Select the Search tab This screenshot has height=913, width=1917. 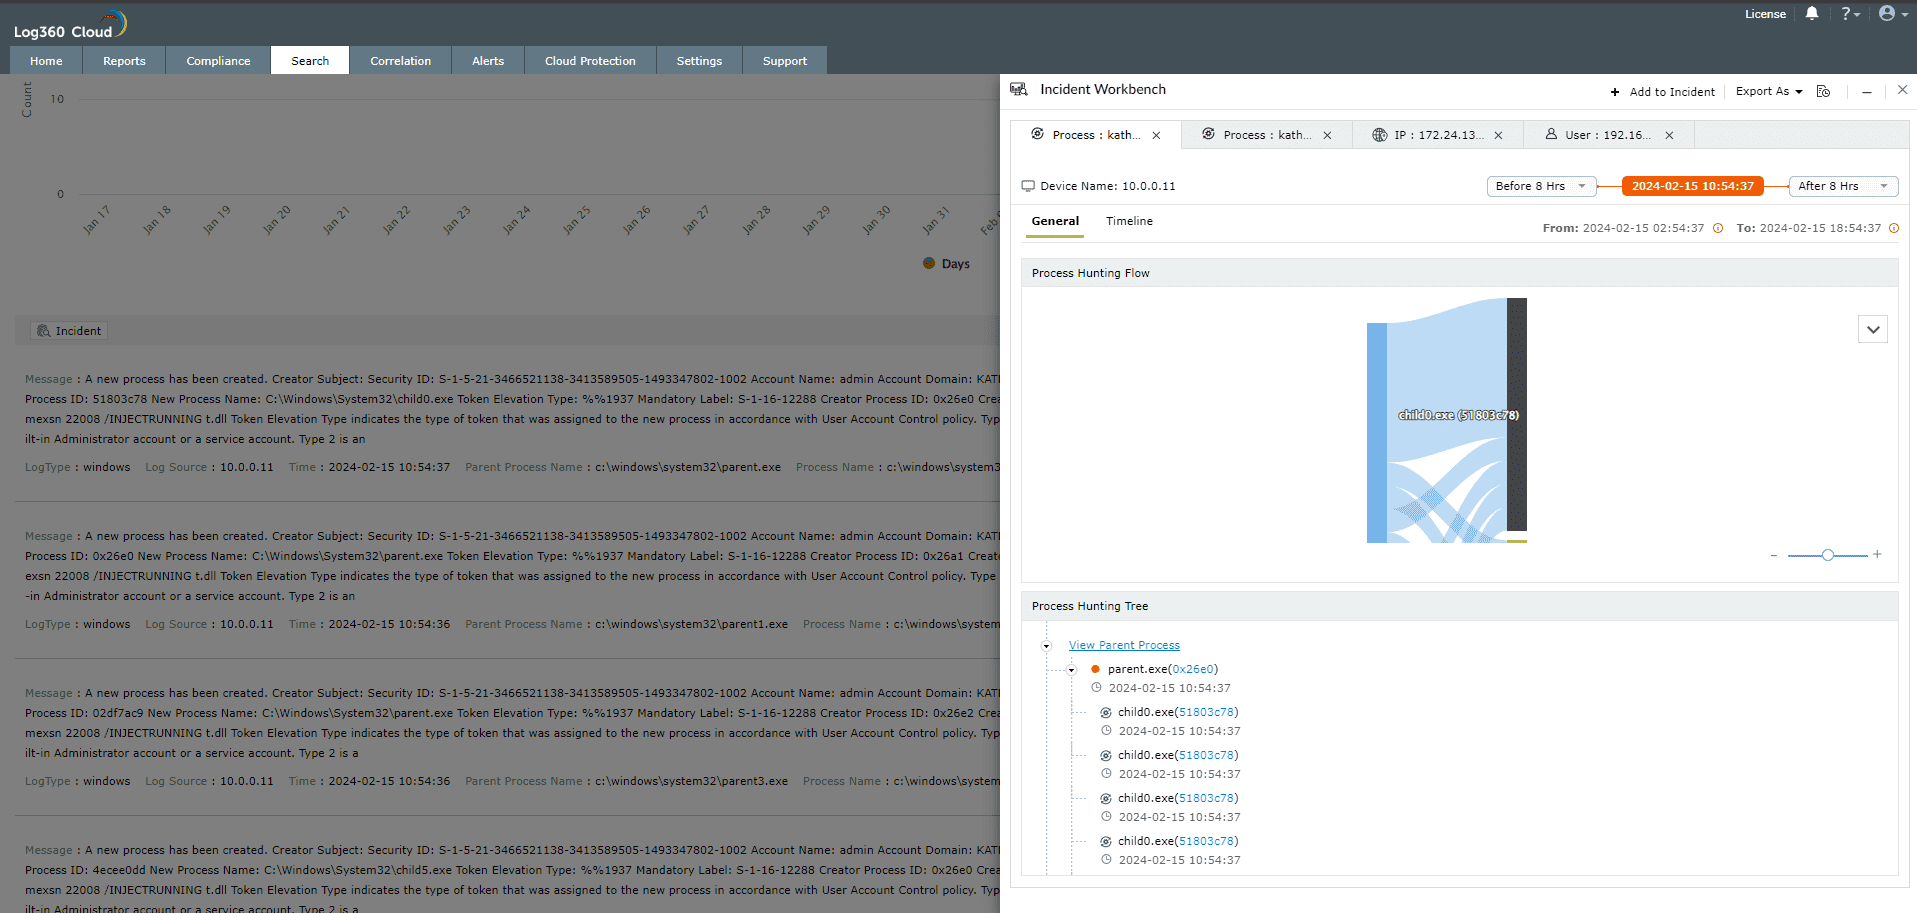[x=310, y=60]
